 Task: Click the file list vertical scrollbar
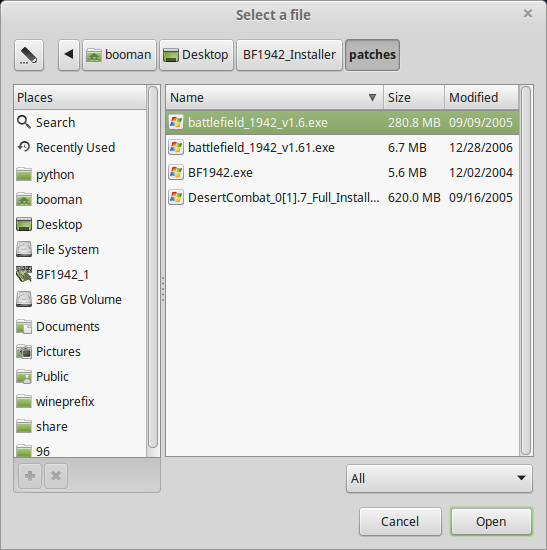coord(526,270)
